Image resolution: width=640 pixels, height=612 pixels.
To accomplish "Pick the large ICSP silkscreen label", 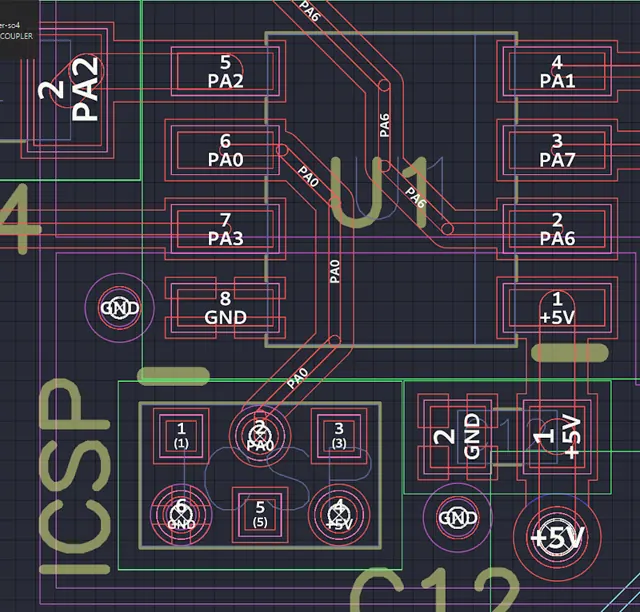I will pos(75,476).
